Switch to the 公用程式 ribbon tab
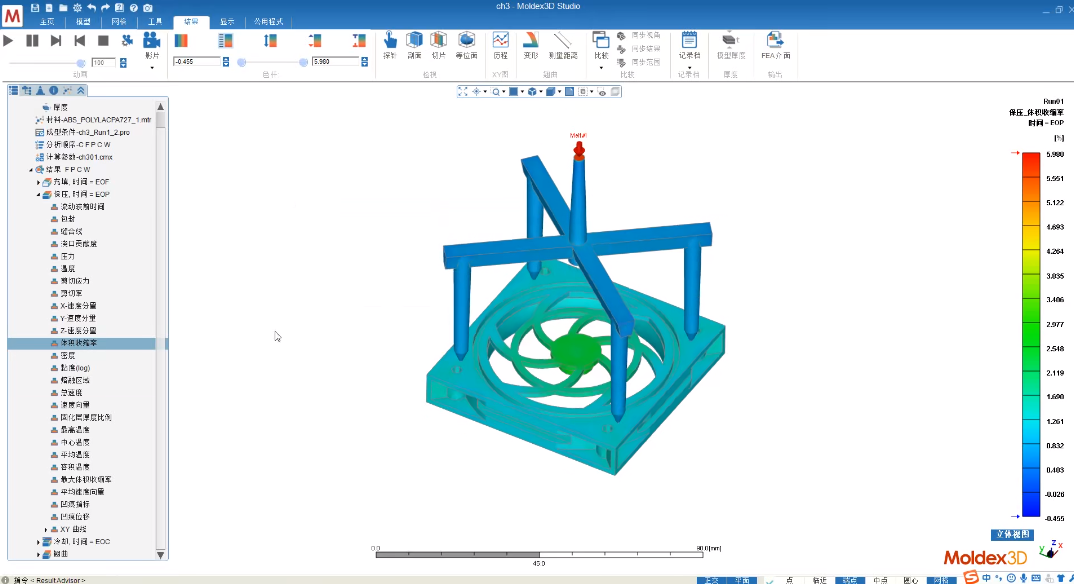The height and width of the screenshot is (584, 1074). pyautogui.click(x=268, y=22)
